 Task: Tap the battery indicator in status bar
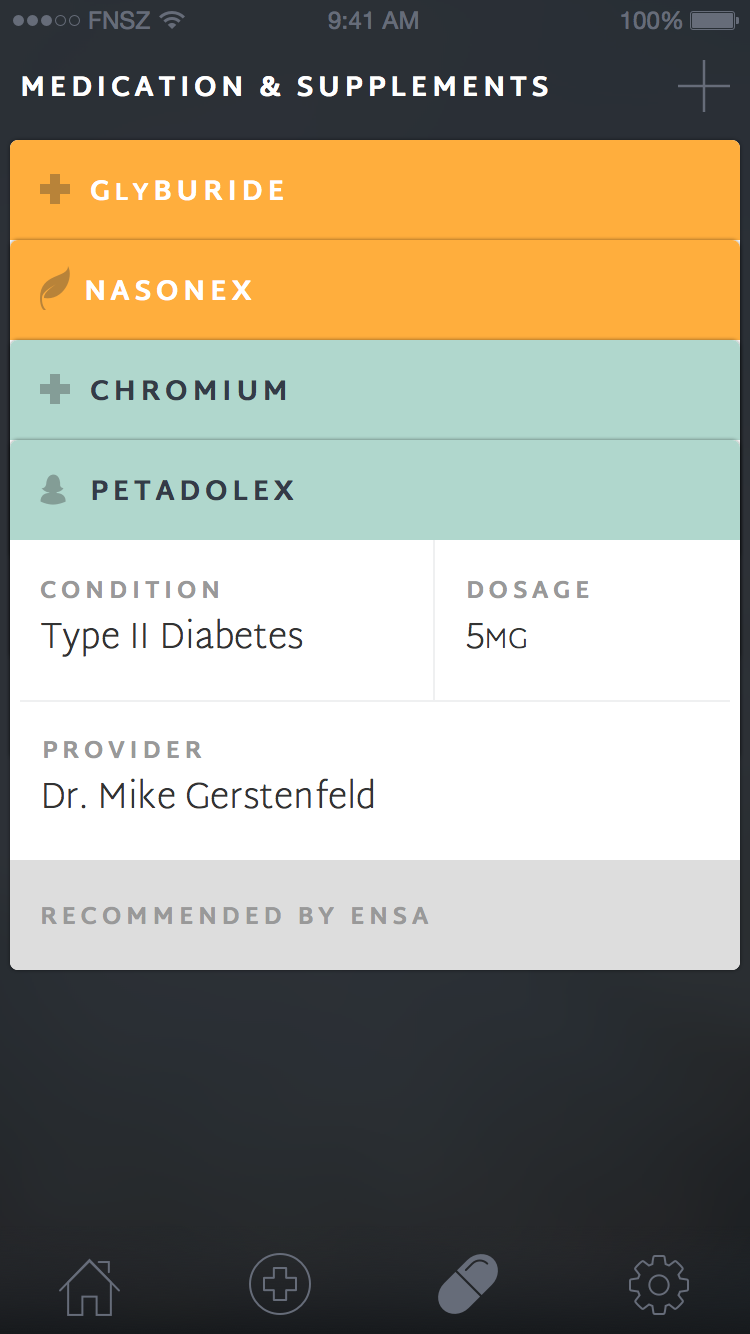click(716, 20)
